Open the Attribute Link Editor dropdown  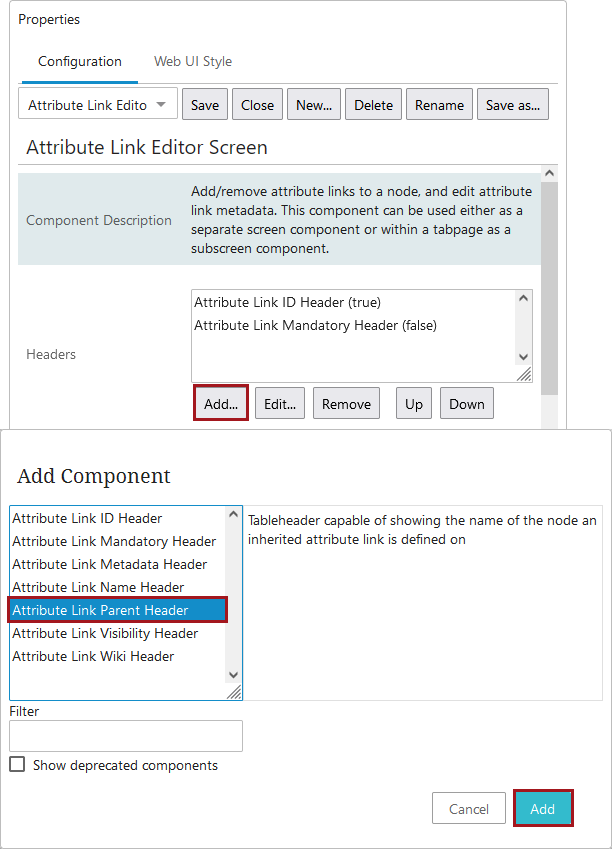pos(98,105)
